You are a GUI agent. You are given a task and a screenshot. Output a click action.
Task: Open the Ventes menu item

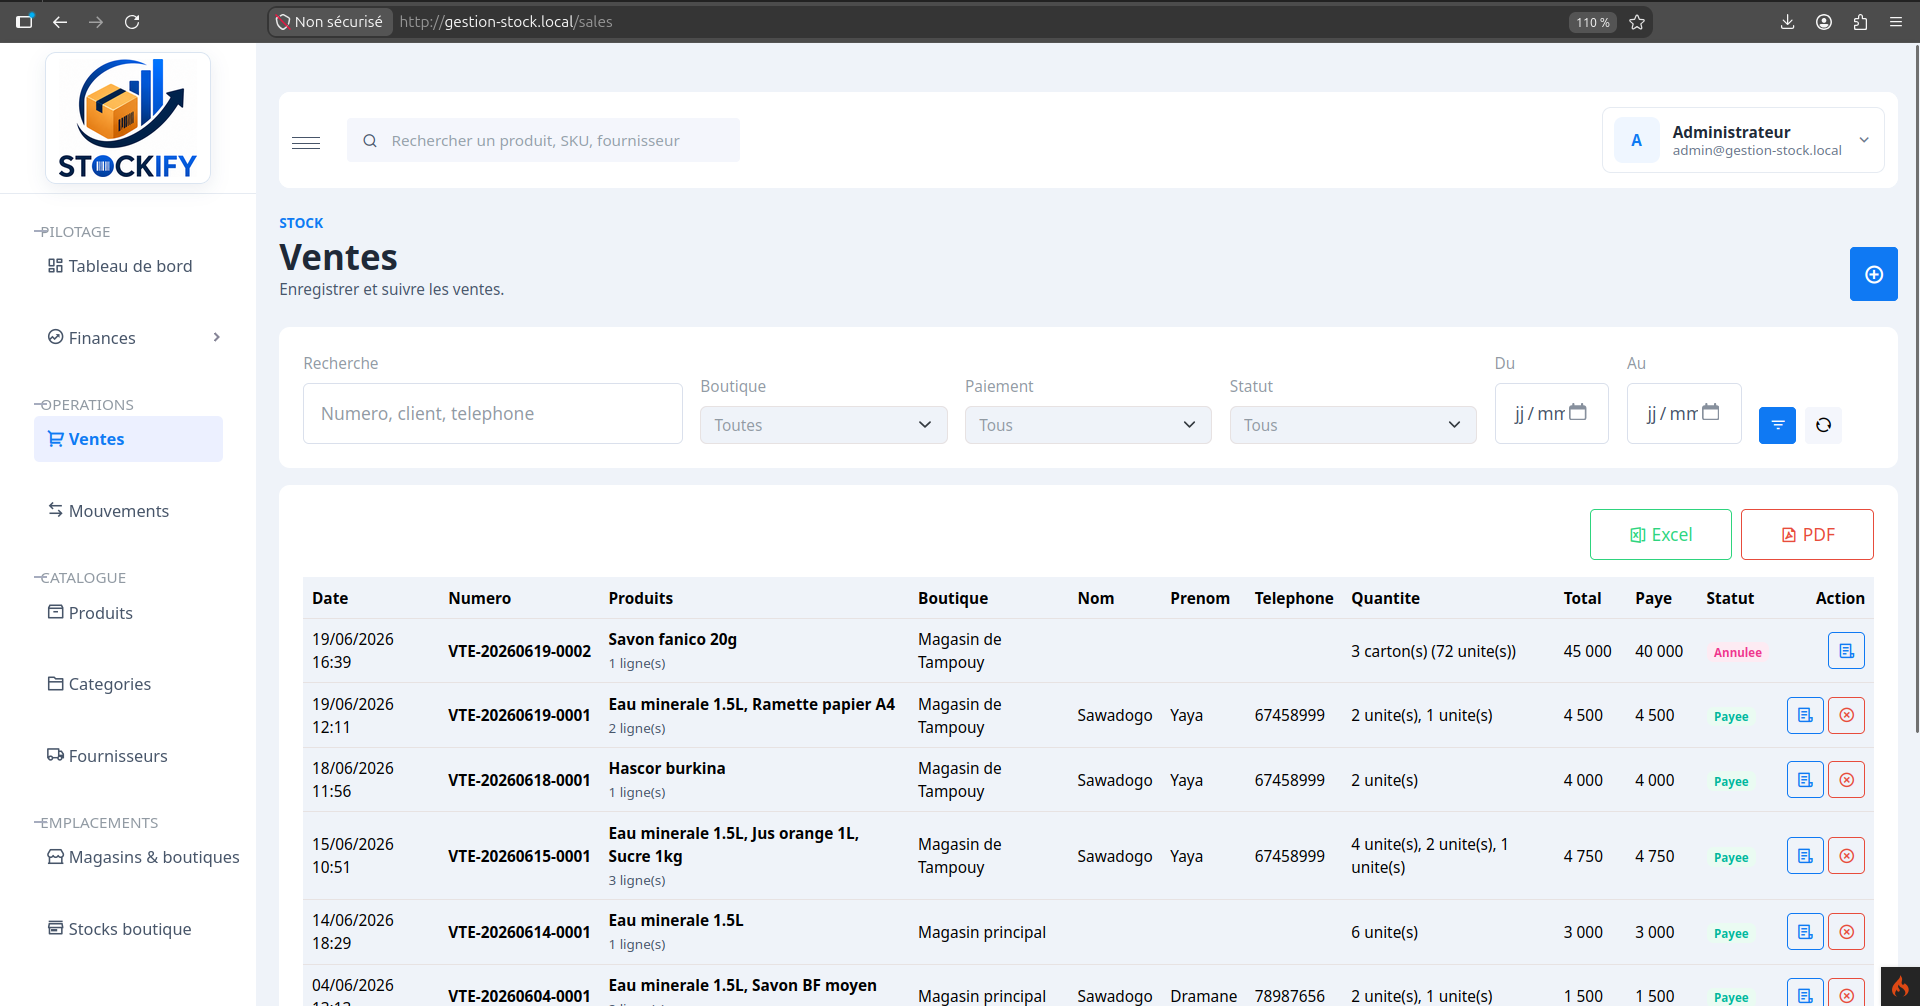click(128, 439)
